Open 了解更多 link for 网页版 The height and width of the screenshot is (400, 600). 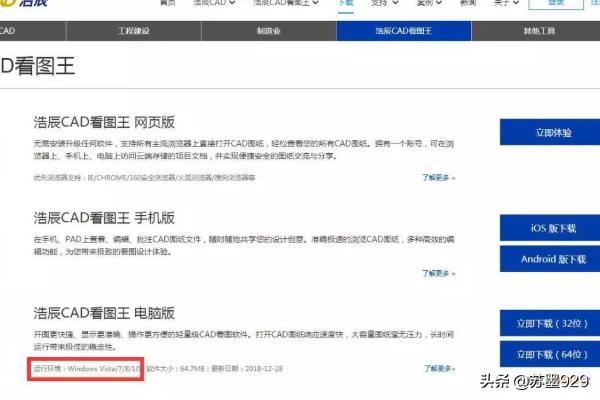439,178
